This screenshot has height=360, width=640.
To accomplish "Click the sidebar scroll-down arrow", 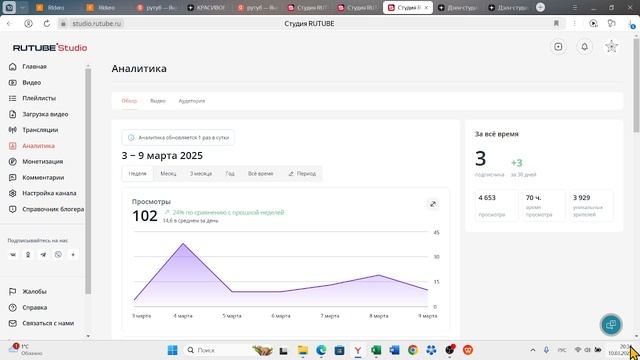I will 88,336.
